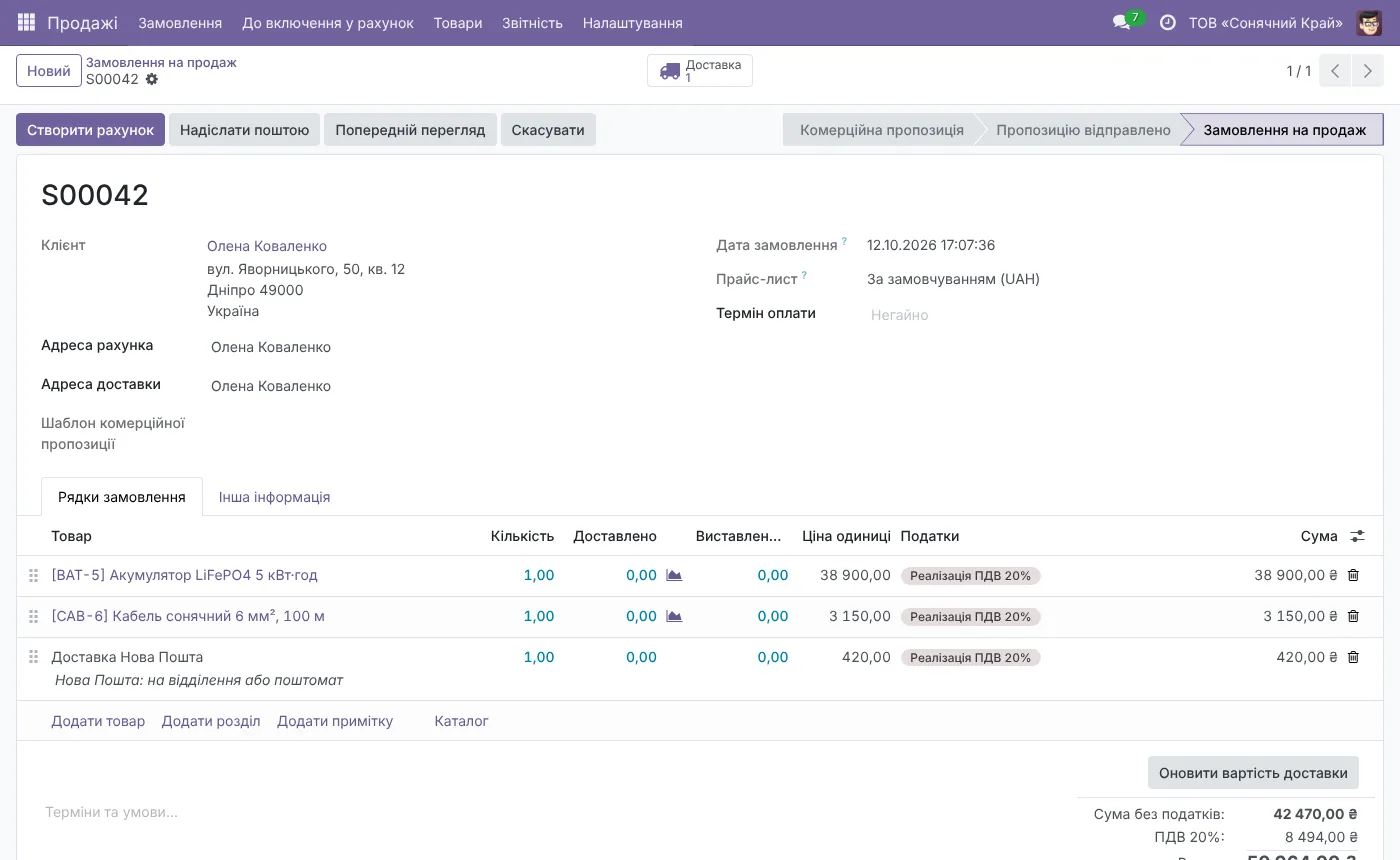Open the apps grid menu

26,22
